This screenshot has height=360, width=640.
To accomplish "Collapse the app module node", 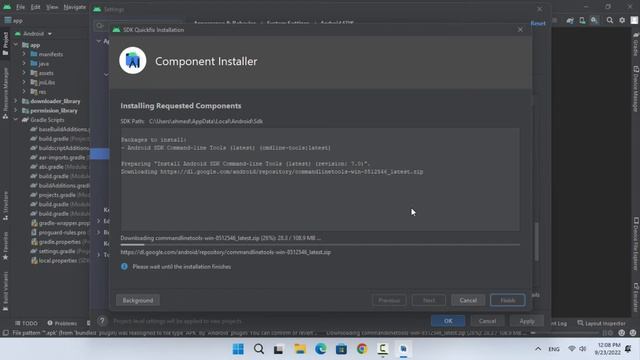I will (16, 45).
